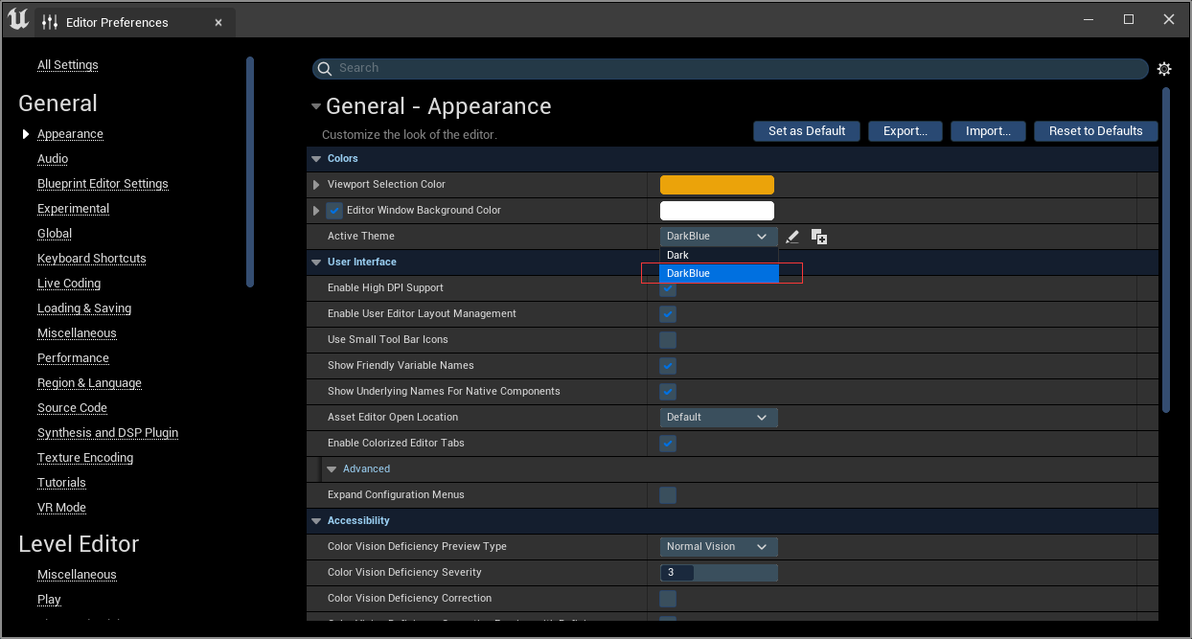Image resolution: width=1192 pixels, height=639 pixels.
Task: Open Keyboard Shortcuts settings page
Action: [x=92, y=258]
